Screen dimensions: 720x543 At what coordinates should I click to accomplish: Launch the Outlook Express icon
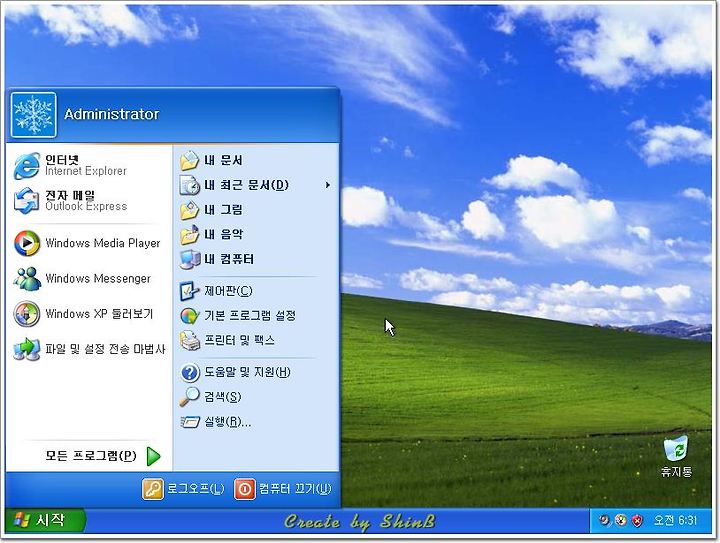tap(27, 201)
